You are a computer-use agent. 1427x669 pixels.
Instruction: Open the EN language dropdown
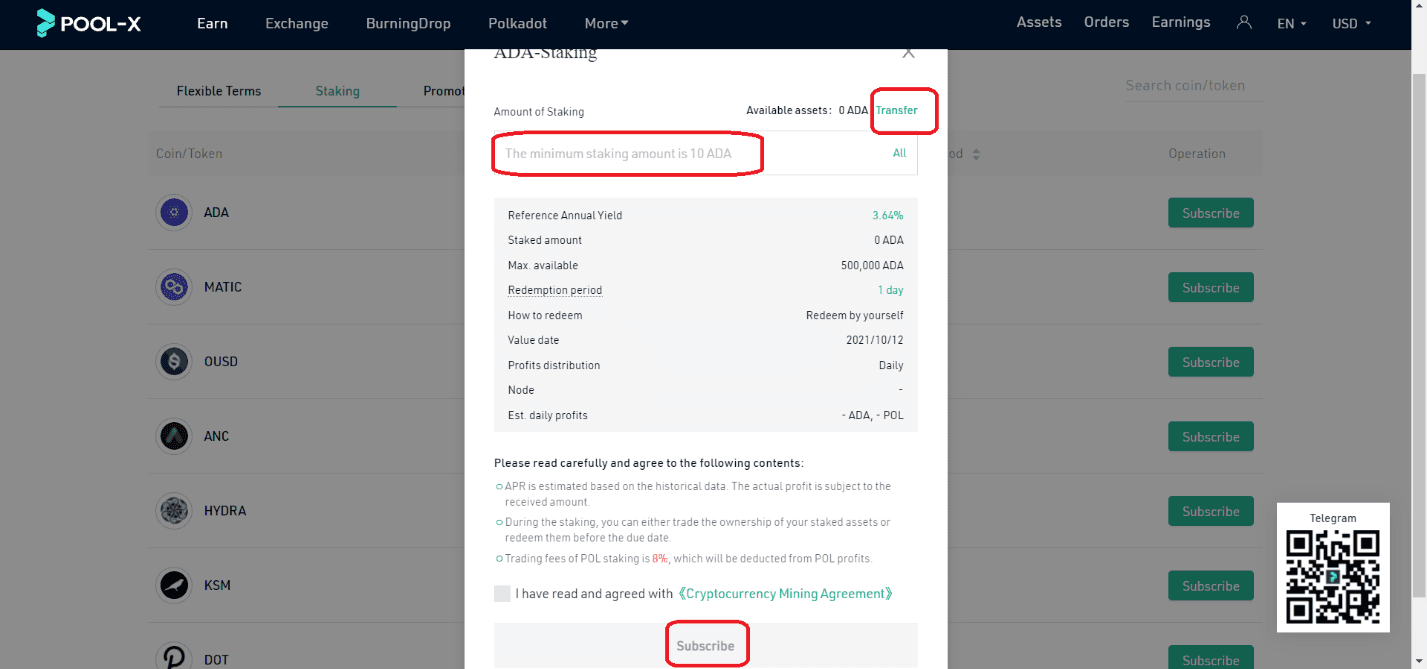pyautogui.click(x=1292, y=23)
